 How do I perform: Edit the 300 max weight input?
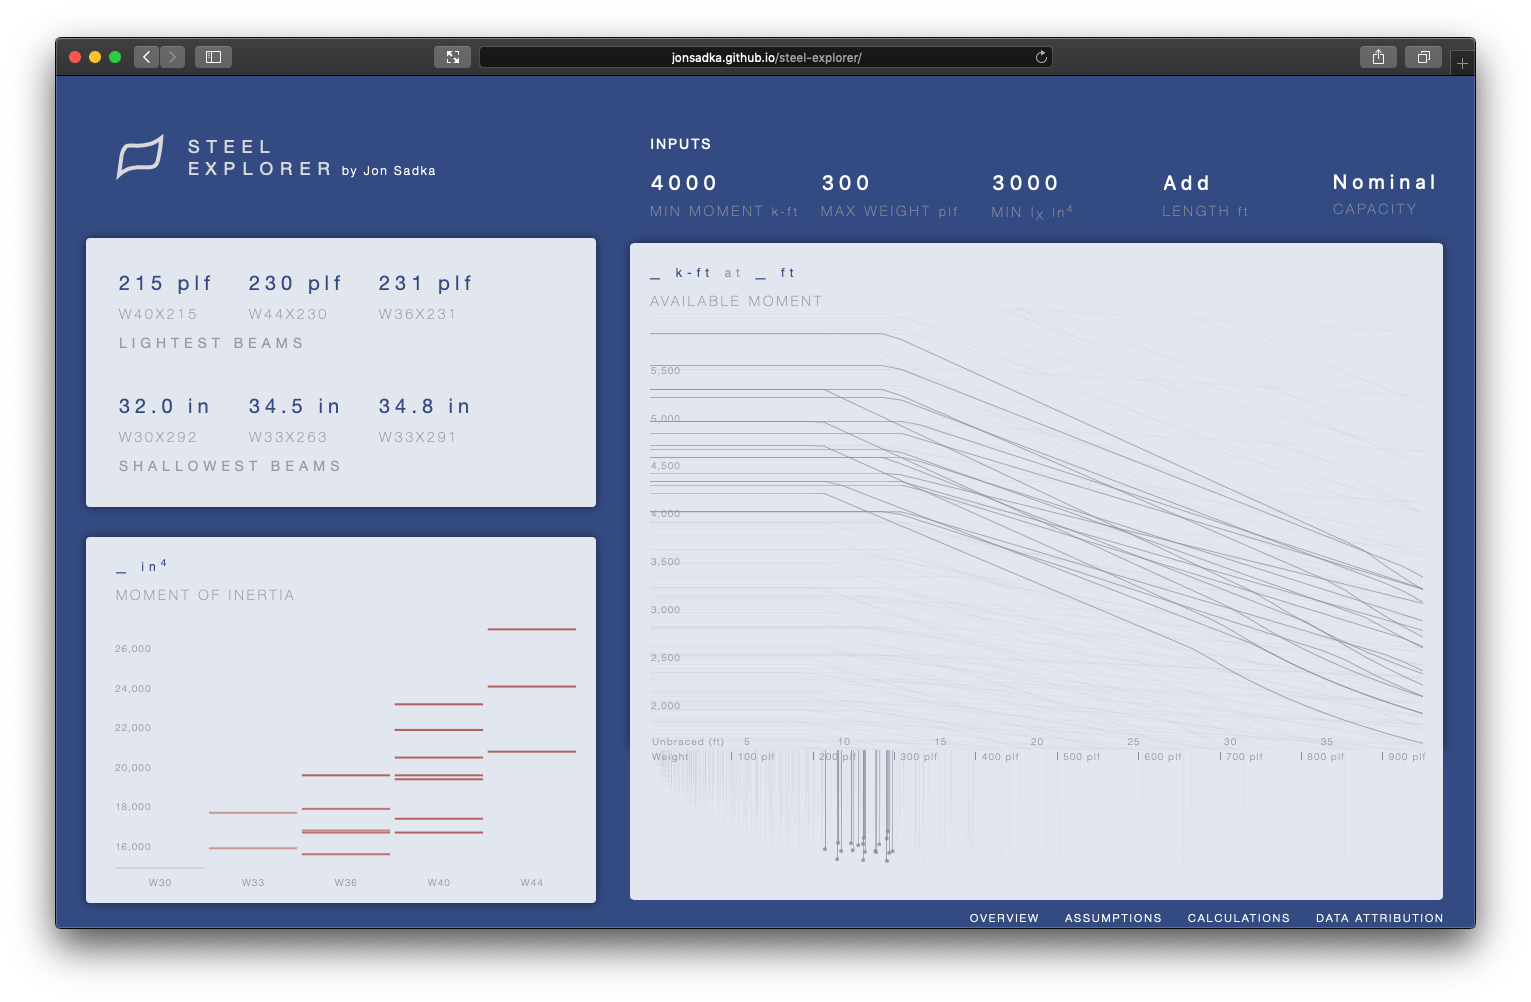(846, 183)
